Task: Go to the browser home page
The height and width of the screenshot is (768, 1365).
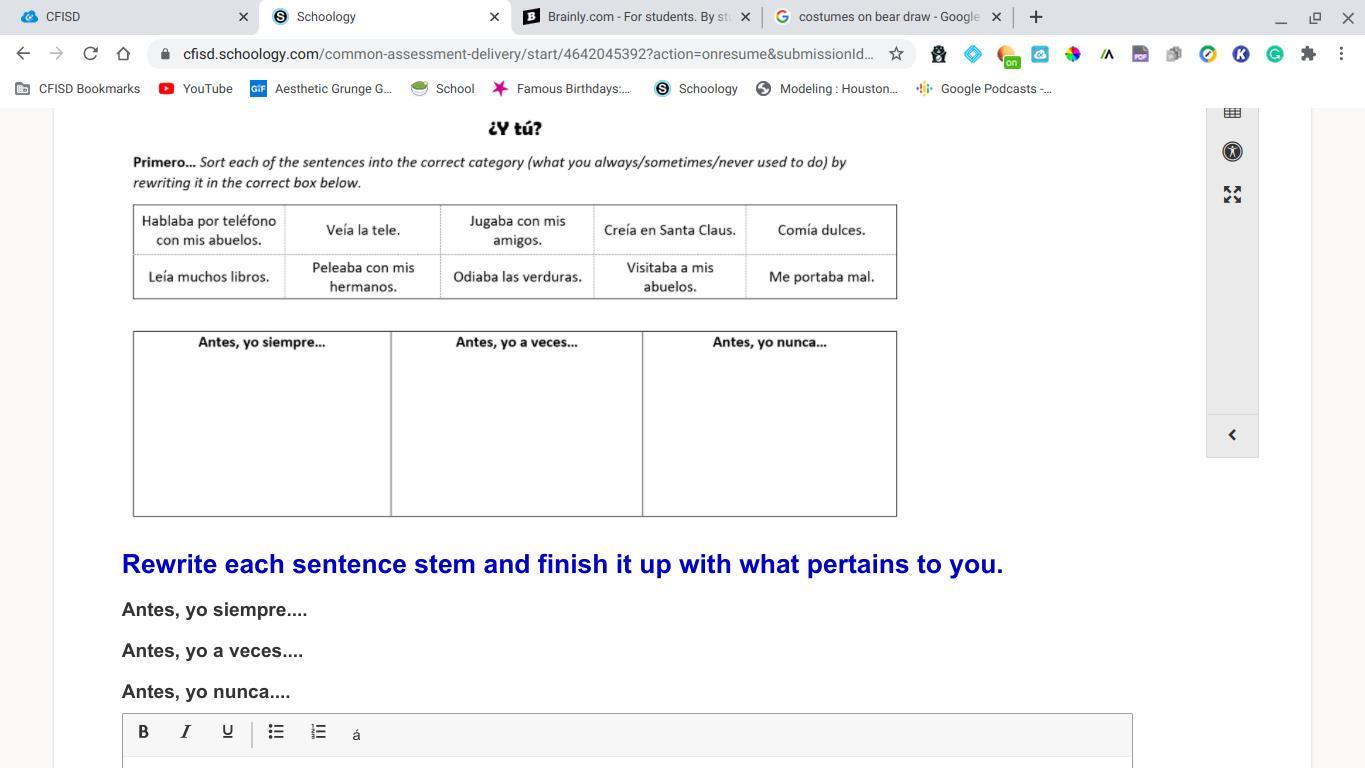Action: pos(123,54)
